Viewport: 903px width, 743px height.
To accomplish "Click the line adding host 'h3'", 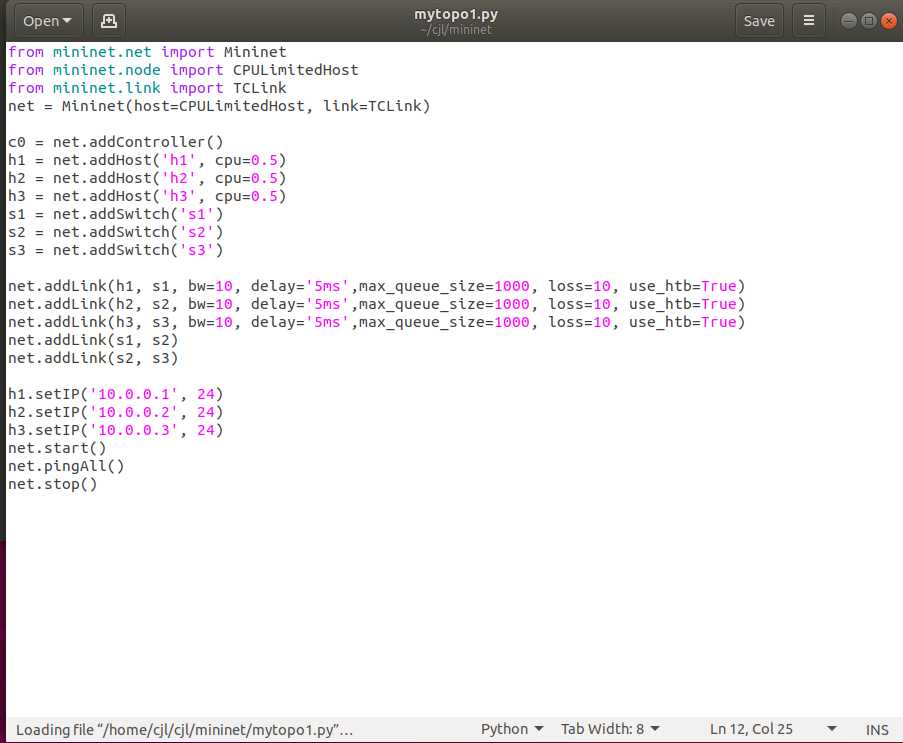I will point(147,196).
